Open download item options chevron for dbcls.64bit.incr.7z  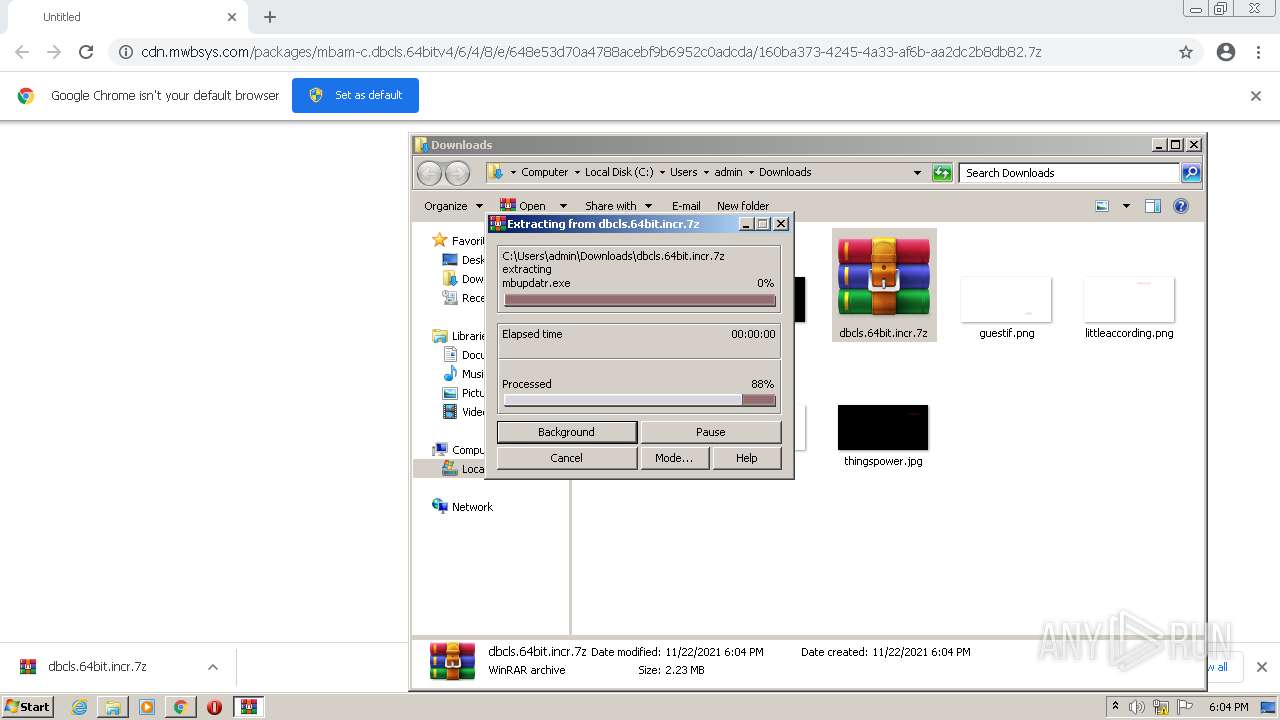[213, 667]
